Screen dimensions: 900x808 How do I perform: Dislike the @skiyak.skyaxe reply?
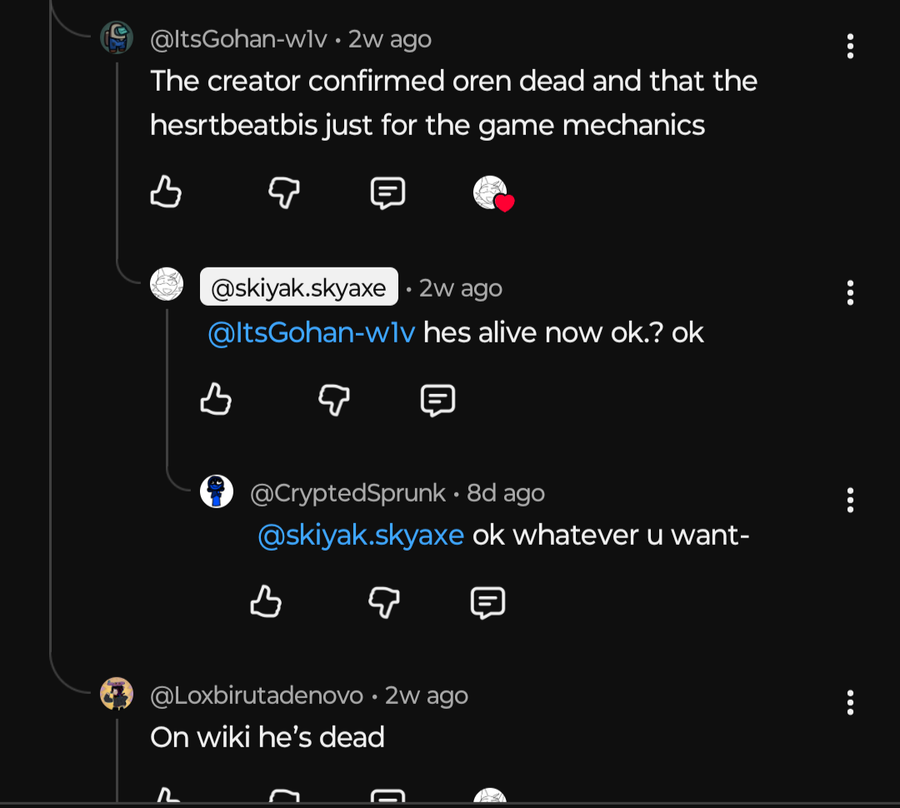[334, 399]
